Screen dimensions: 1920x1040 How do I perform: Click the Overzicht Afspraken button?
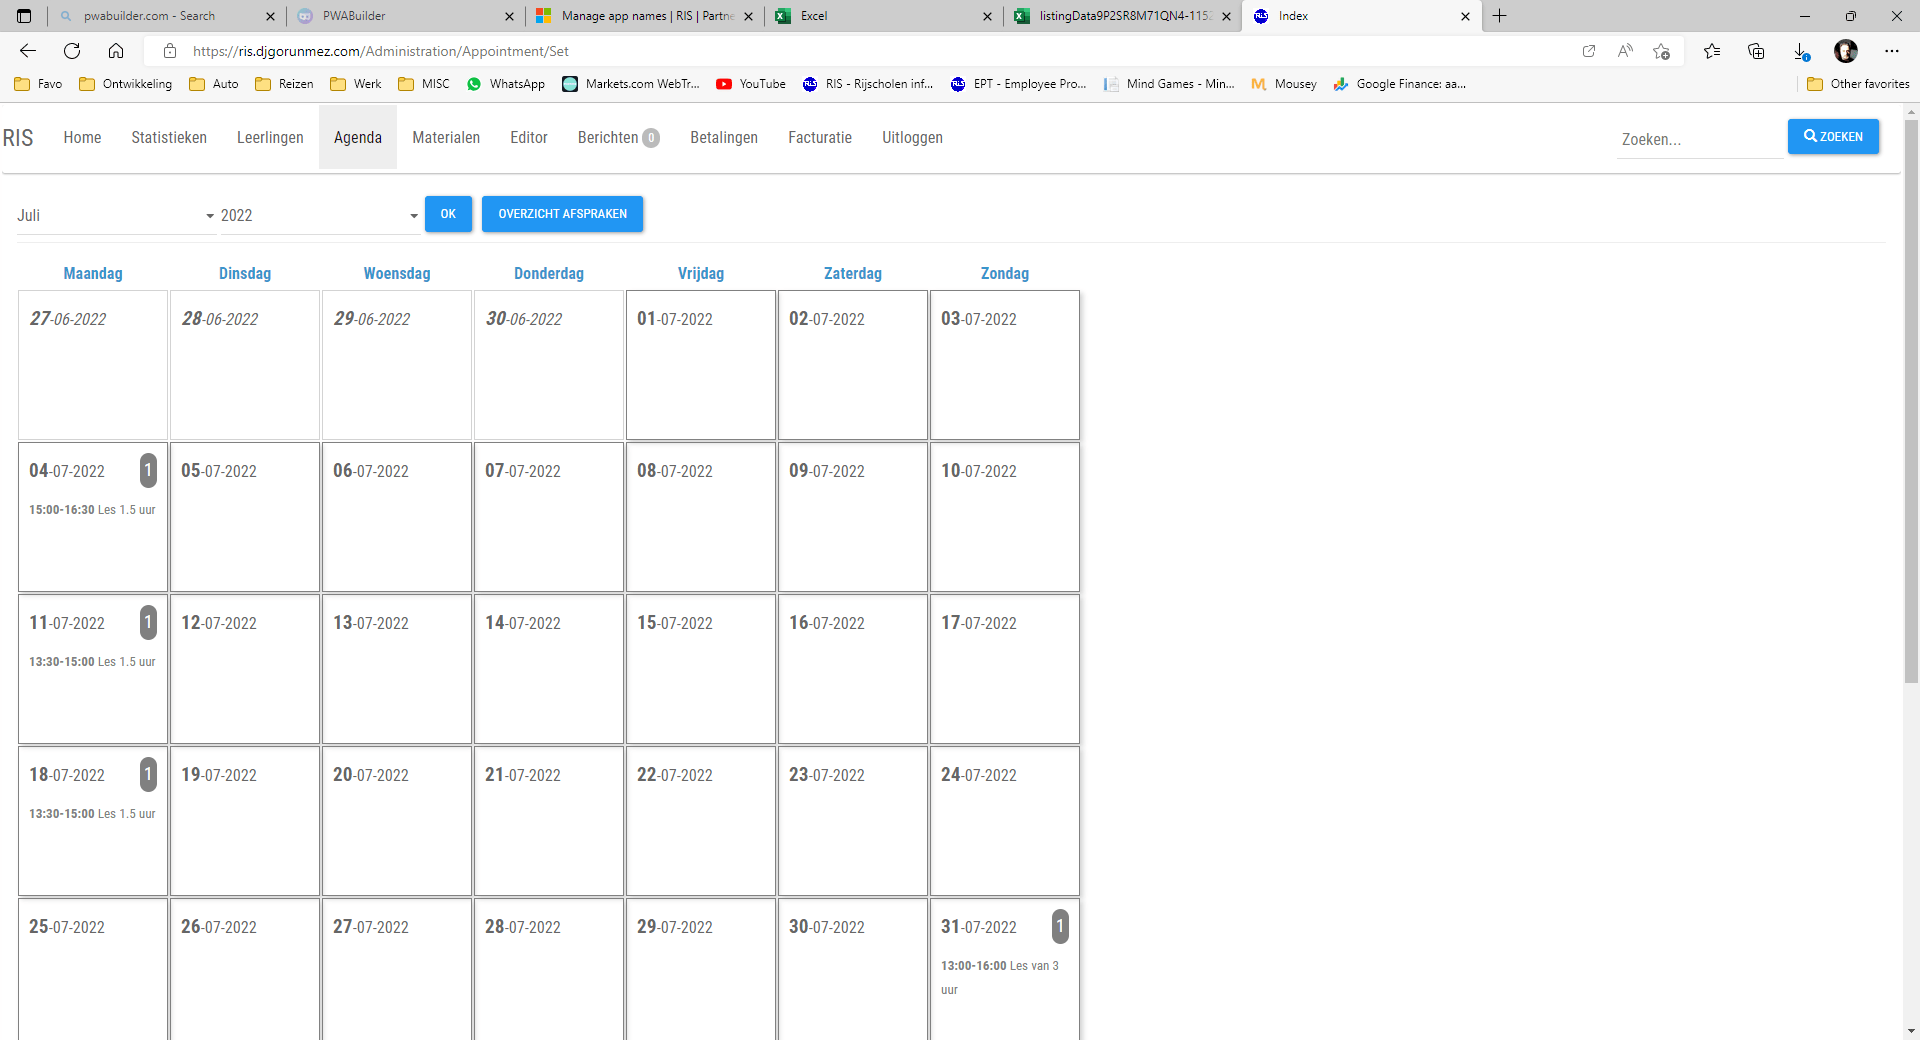(562, 214)
